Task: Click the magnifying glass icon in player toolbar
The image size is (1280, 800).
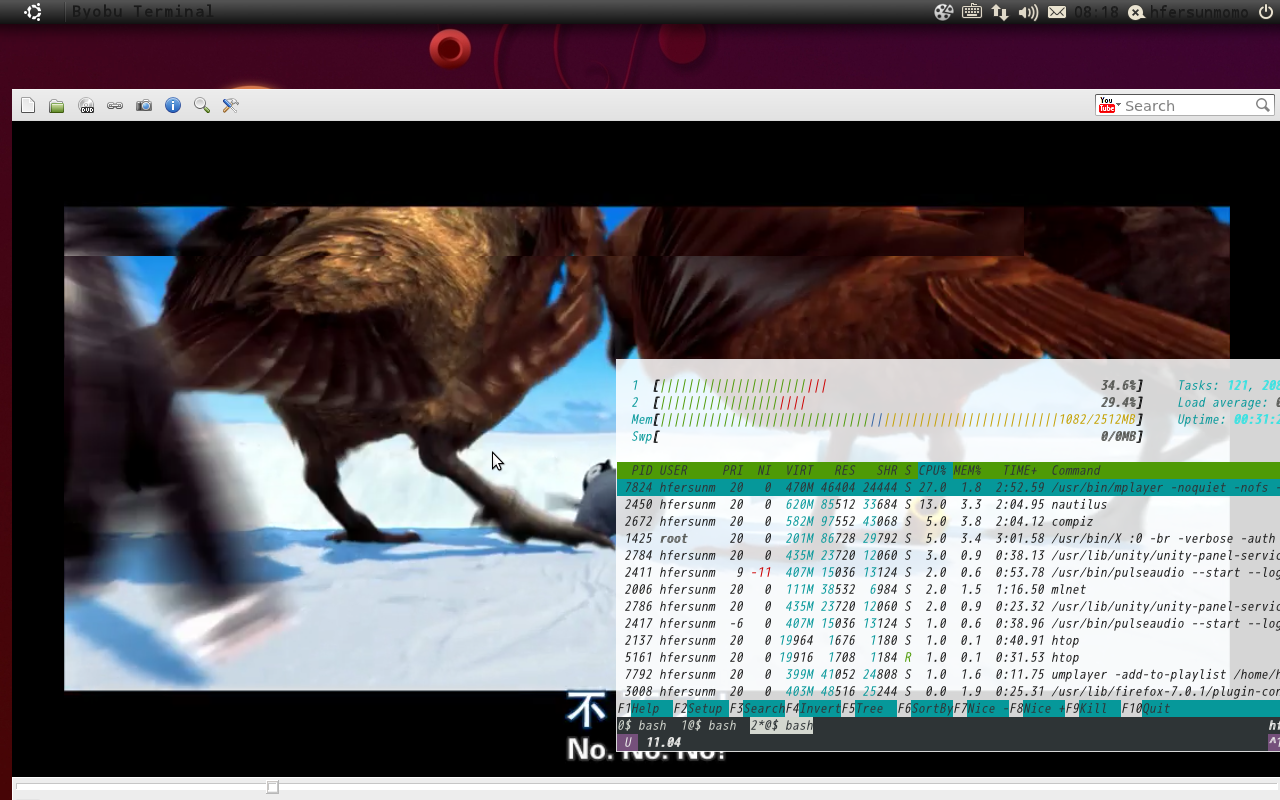Action: [x=202, y=105]
